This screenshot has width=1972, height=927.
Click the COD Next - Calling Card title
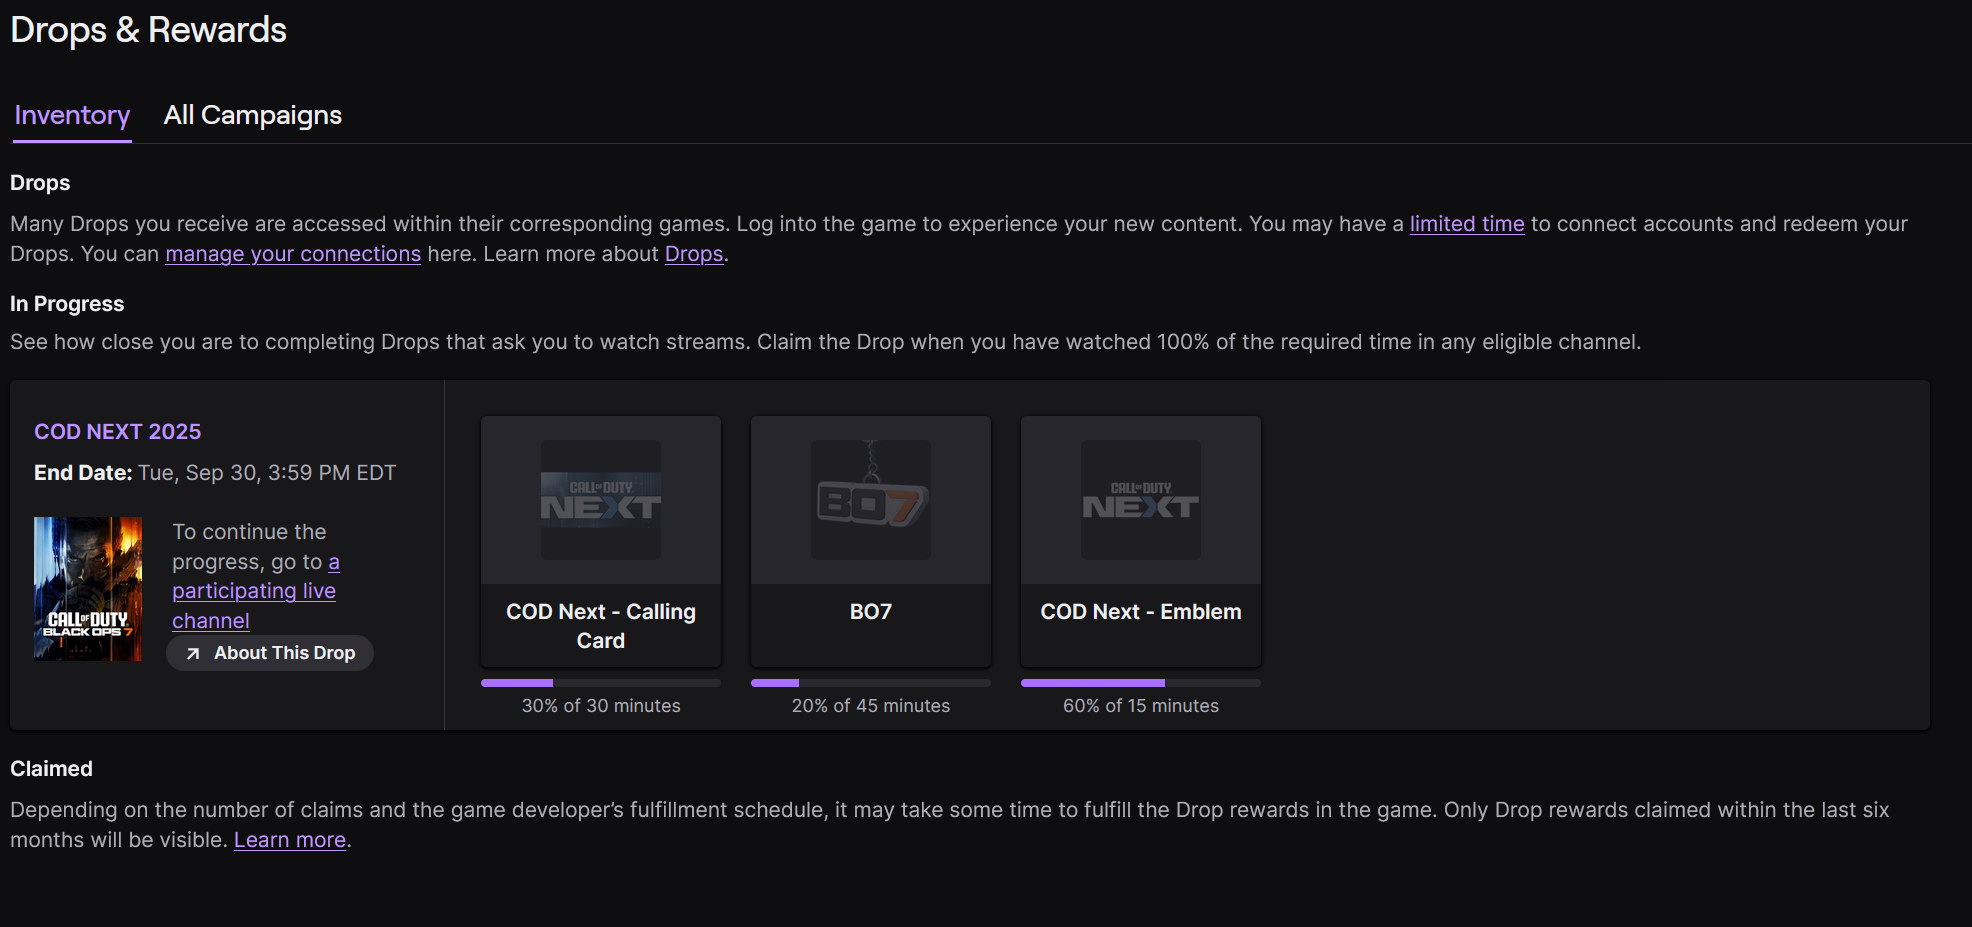600,626
